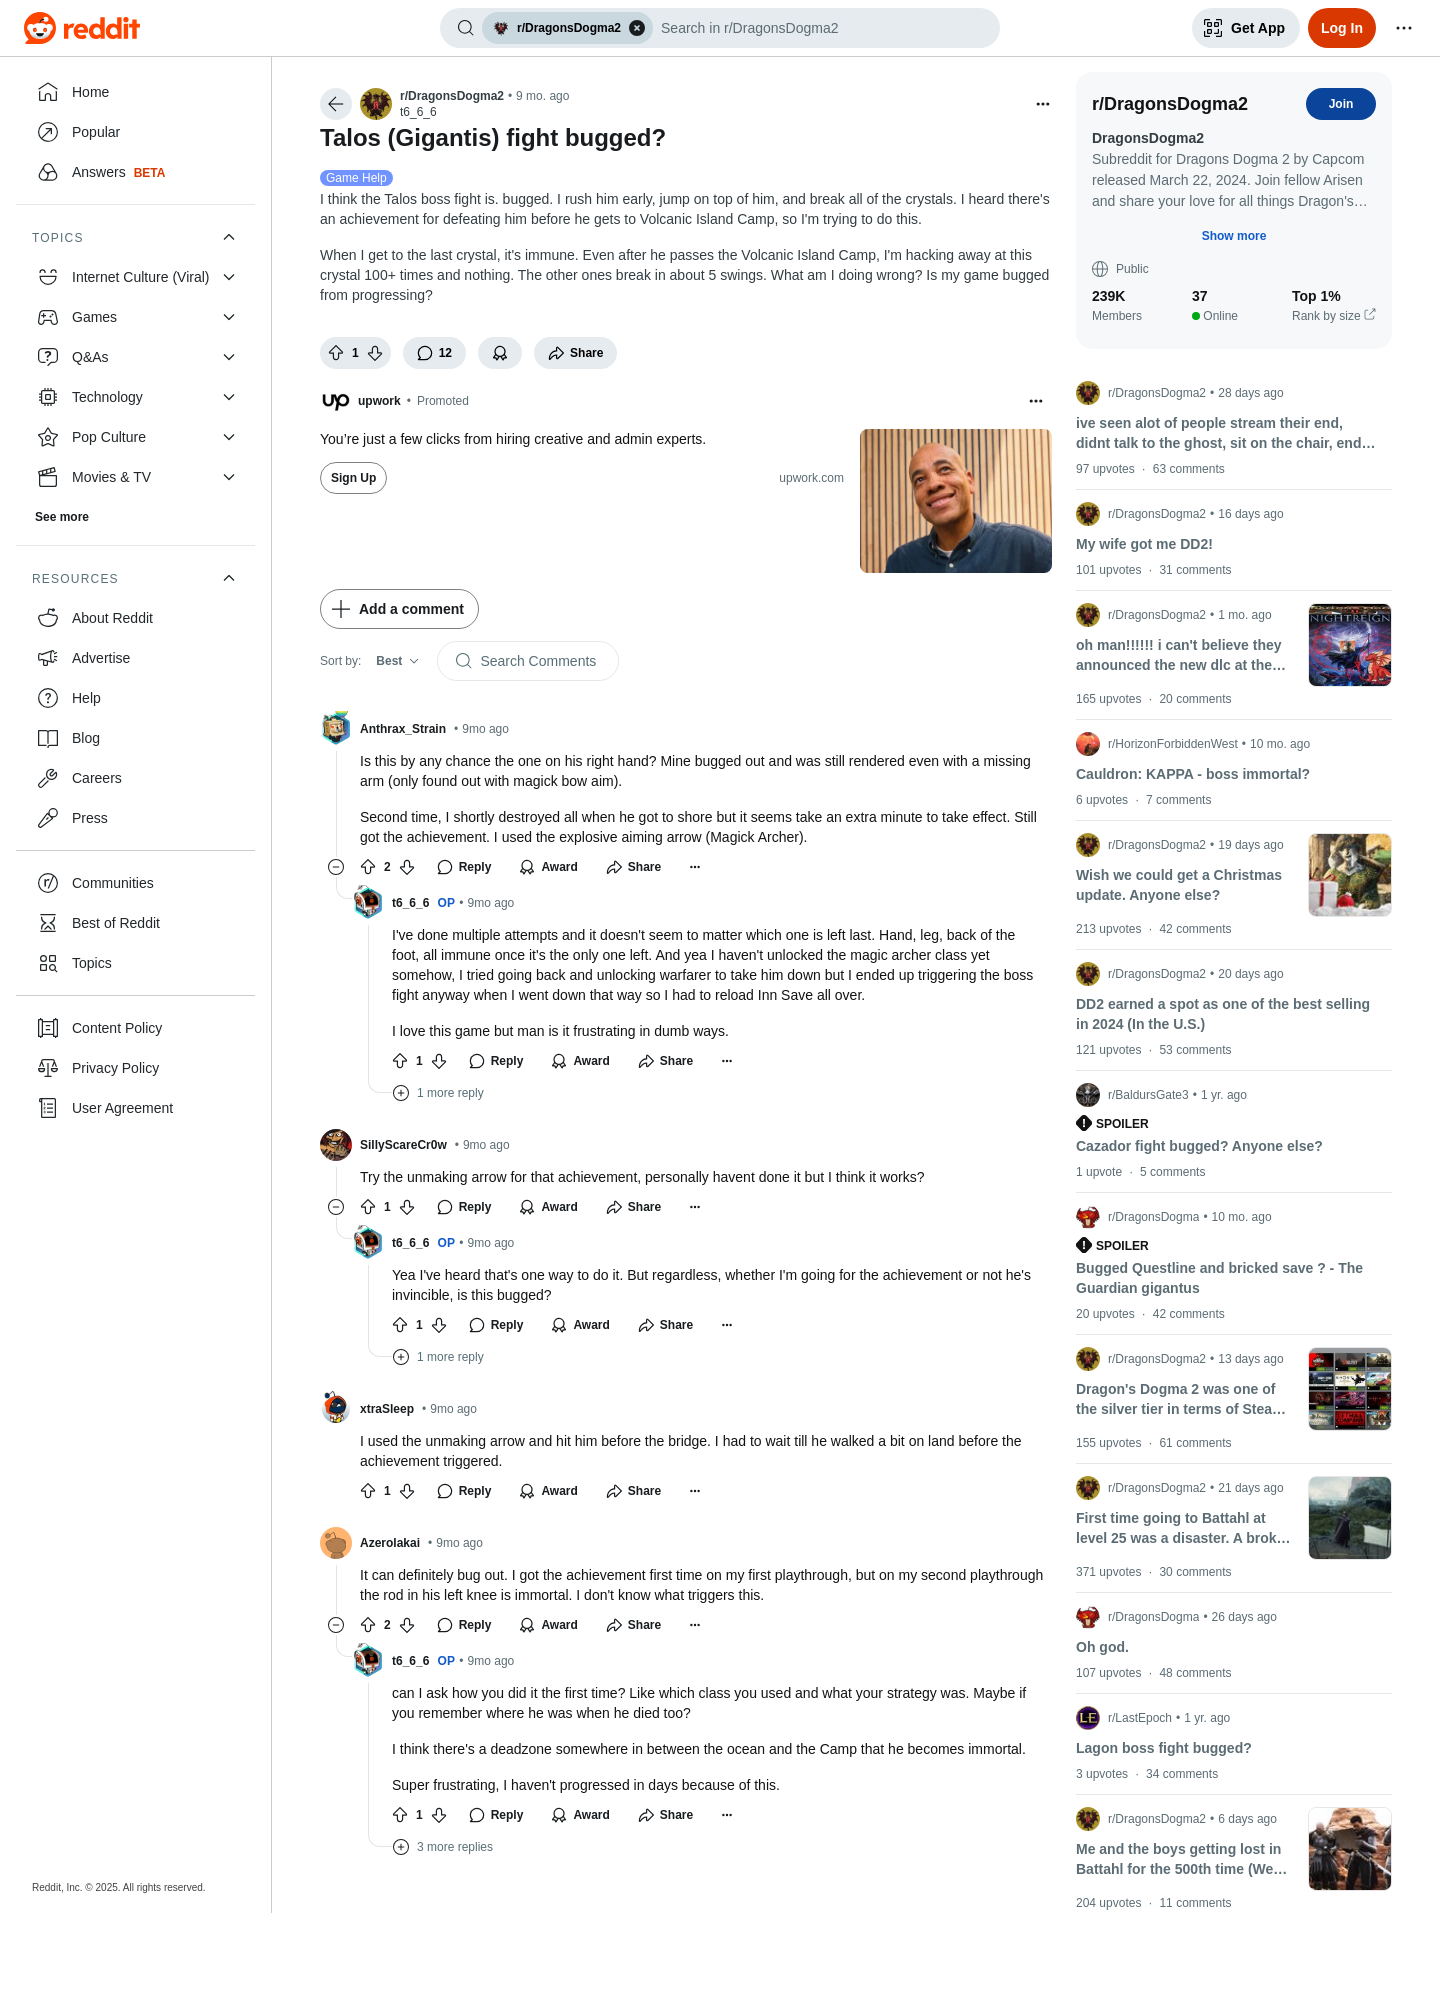Clear the r/DragonsDogma2 search filter chip

637,28
